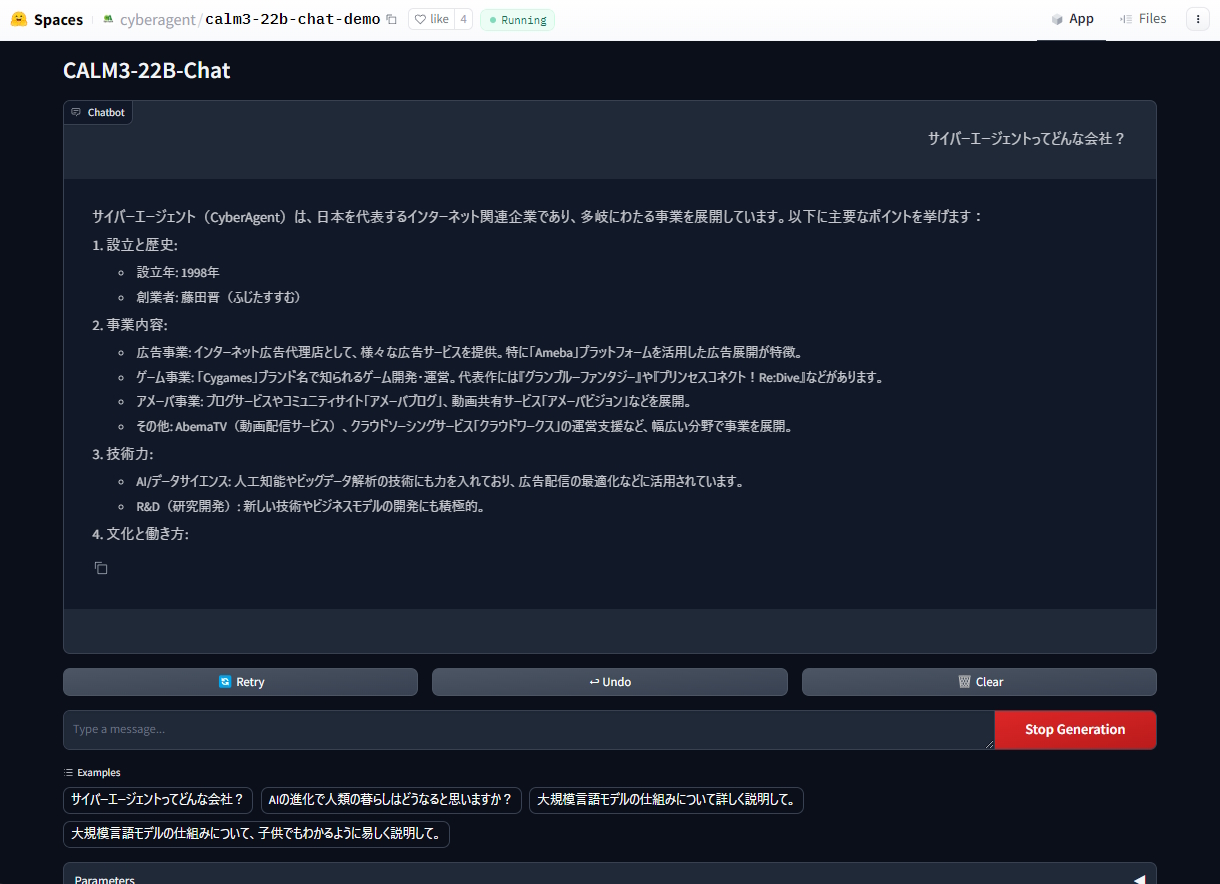Click the duplicate-space icon beside the space name

(x=391, y=18)
